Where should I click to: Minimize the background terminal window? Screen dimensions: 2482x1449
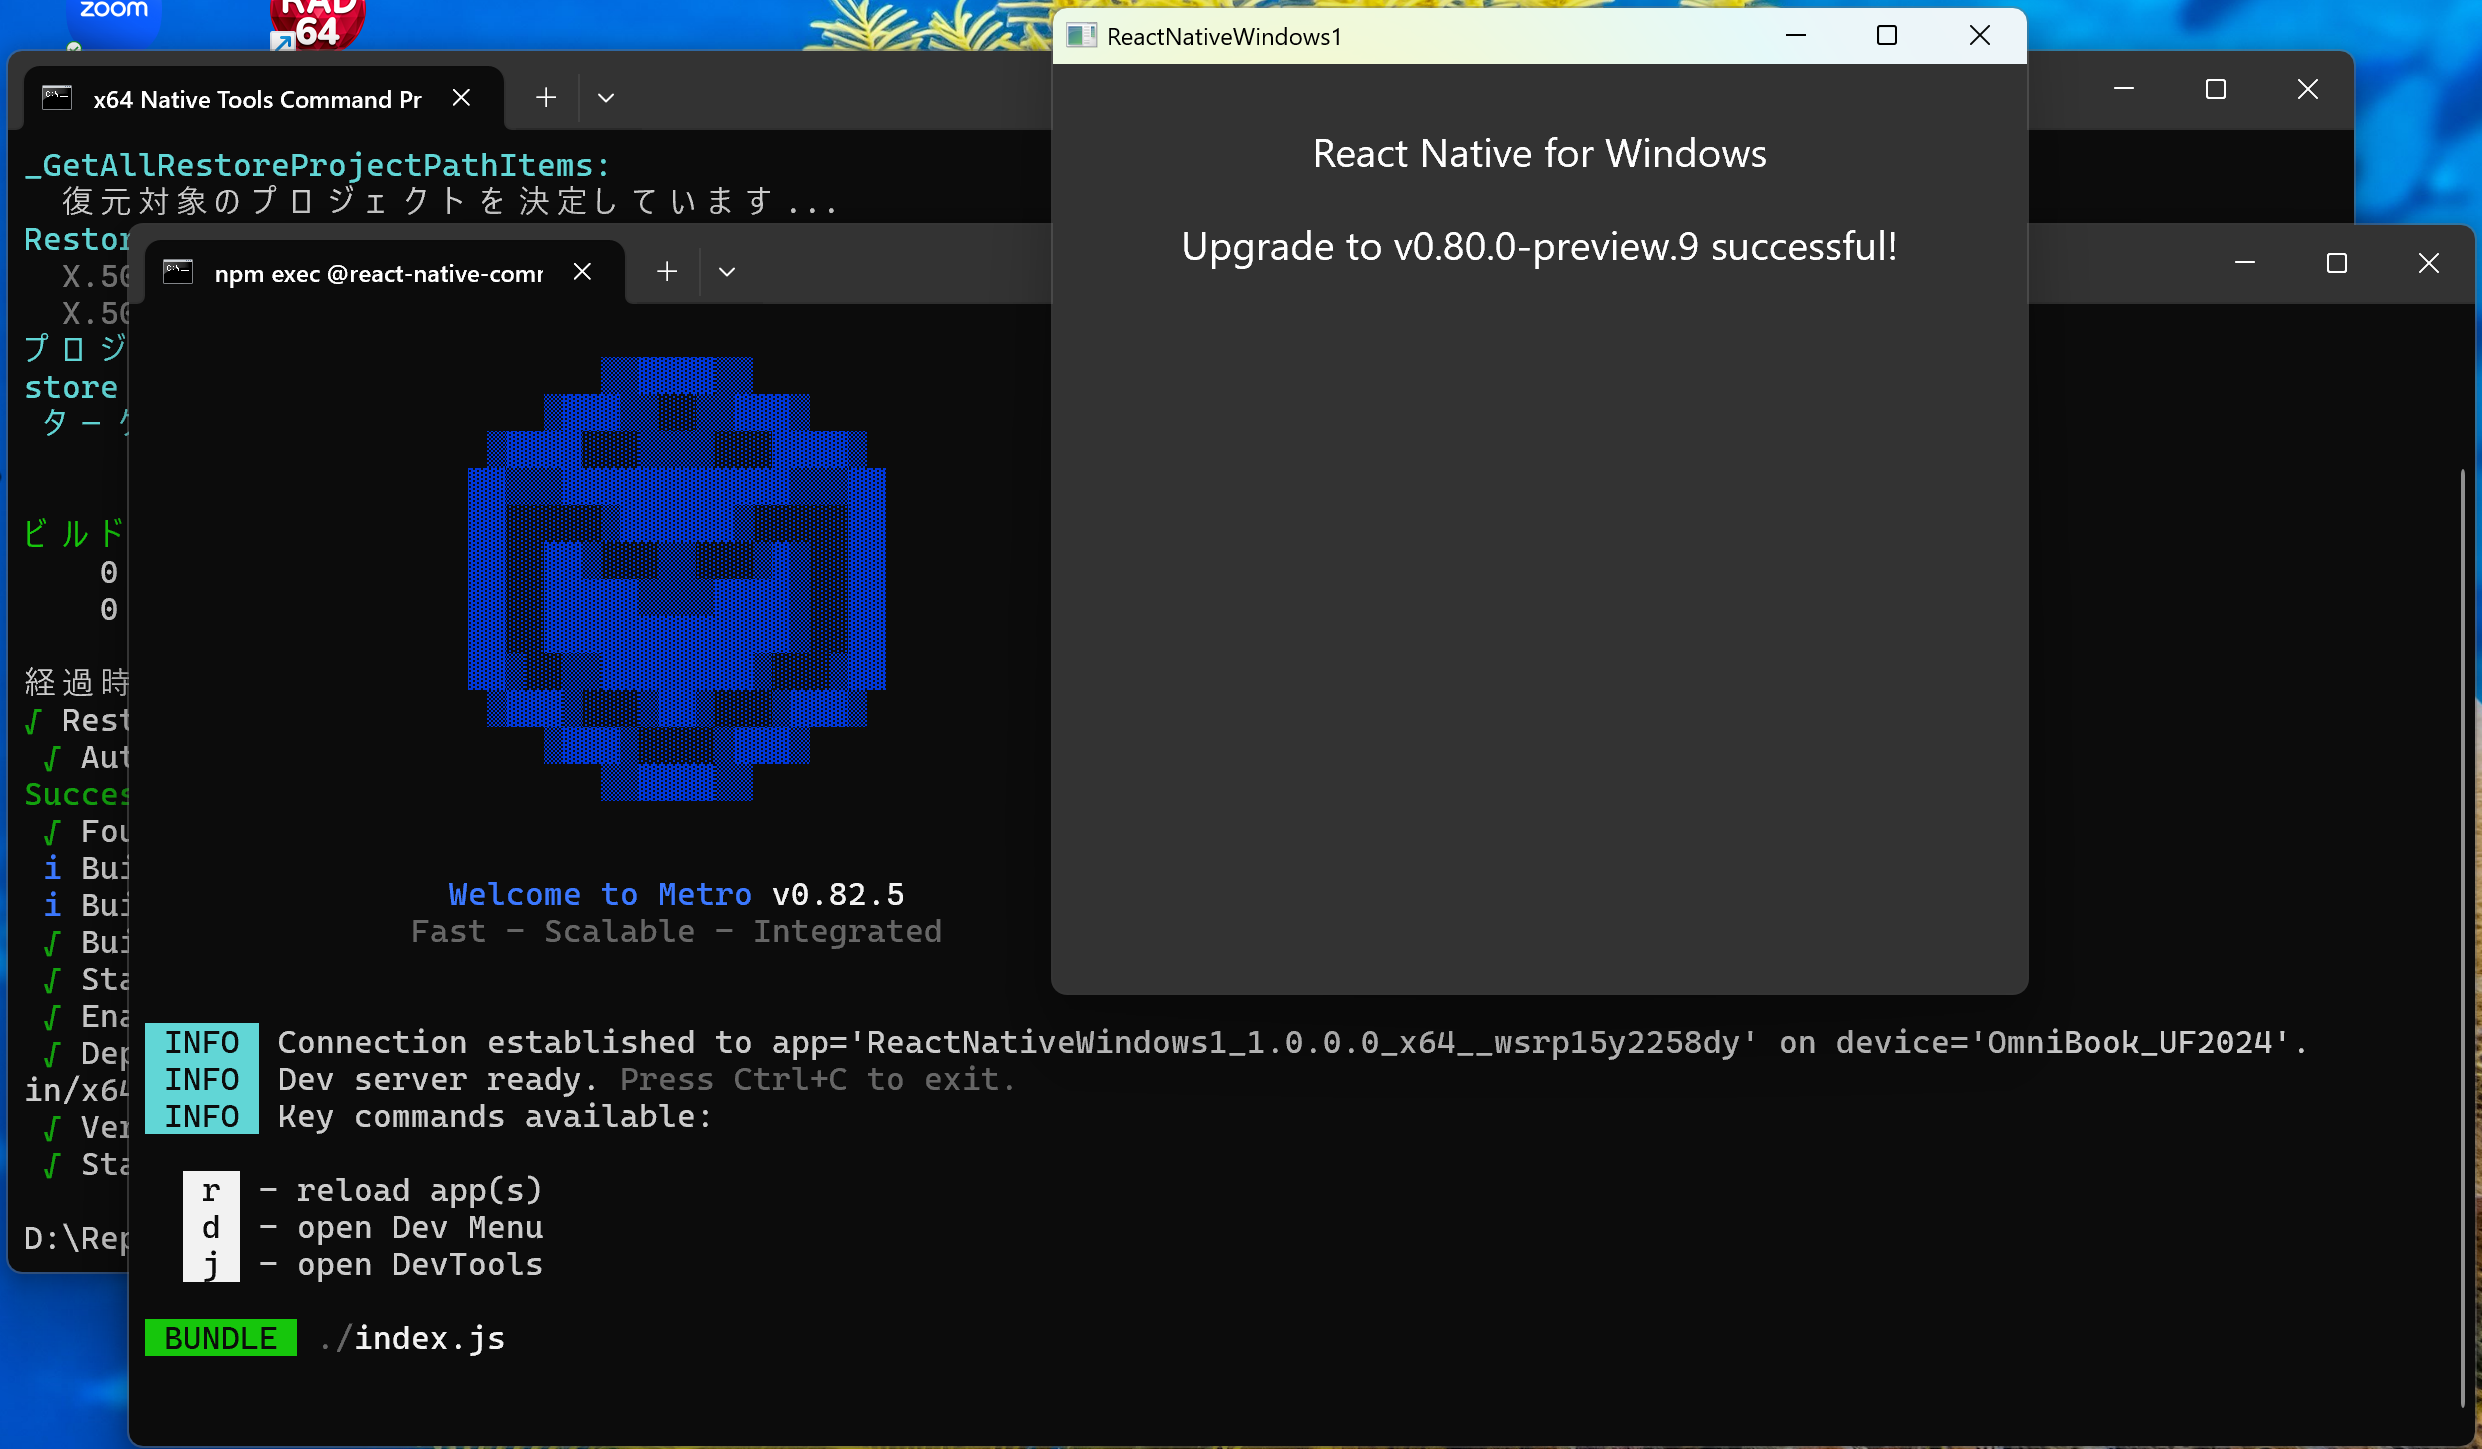click(x=2124, y=89)
